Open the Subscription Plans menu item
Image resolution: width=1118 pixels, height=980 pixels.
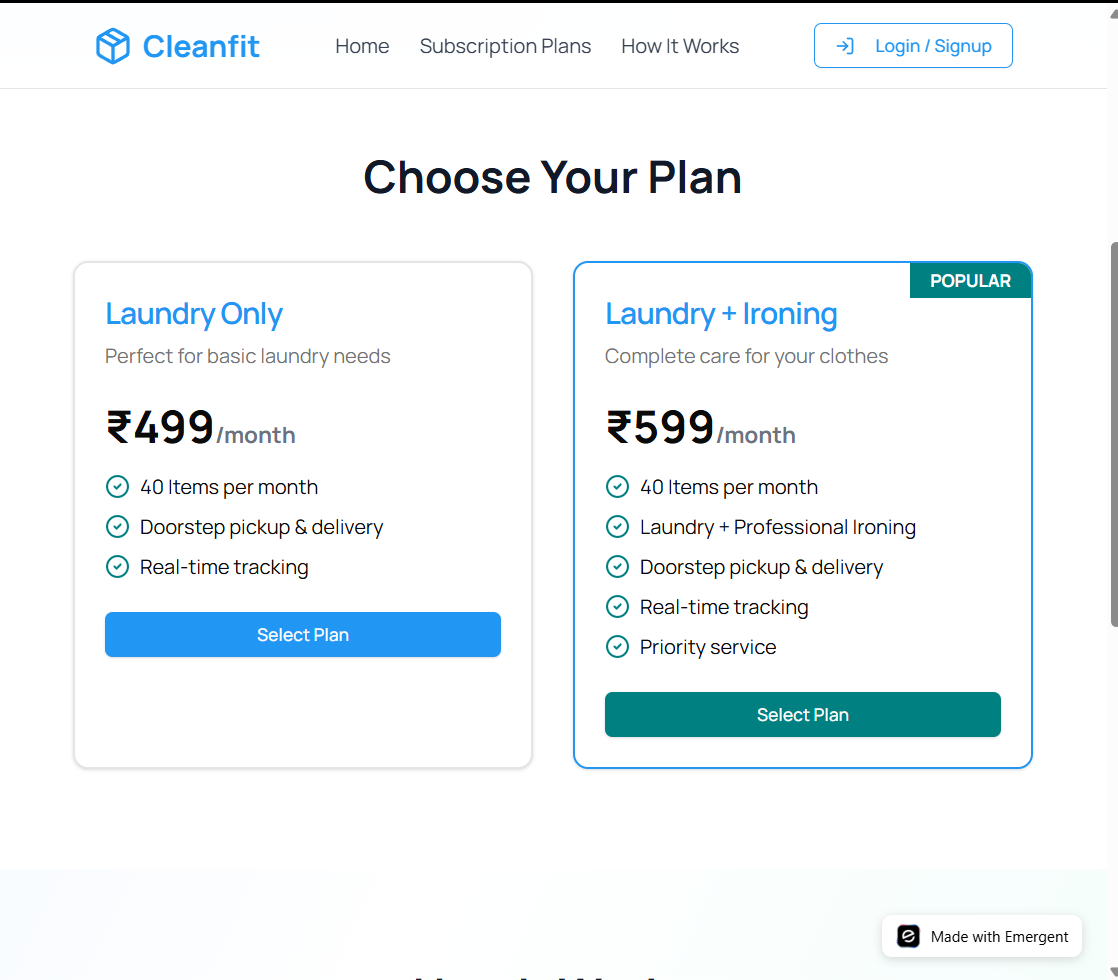505,46
